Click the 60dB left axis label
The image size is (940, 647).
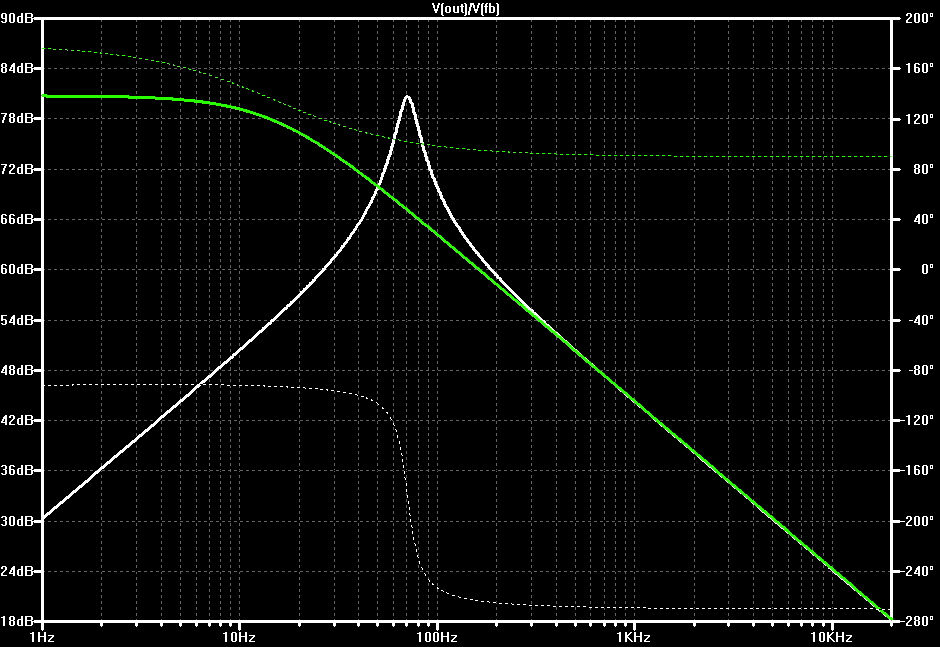point(17,269)
